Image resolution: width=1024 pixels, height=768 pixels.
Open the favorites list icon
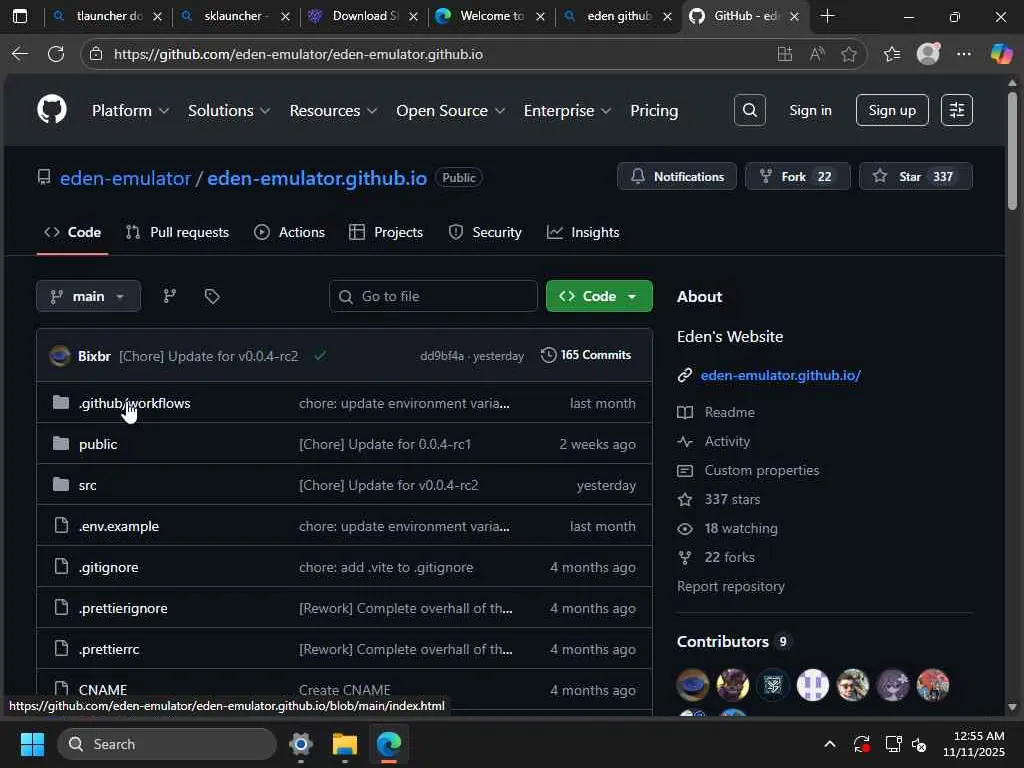click(892, 54)
